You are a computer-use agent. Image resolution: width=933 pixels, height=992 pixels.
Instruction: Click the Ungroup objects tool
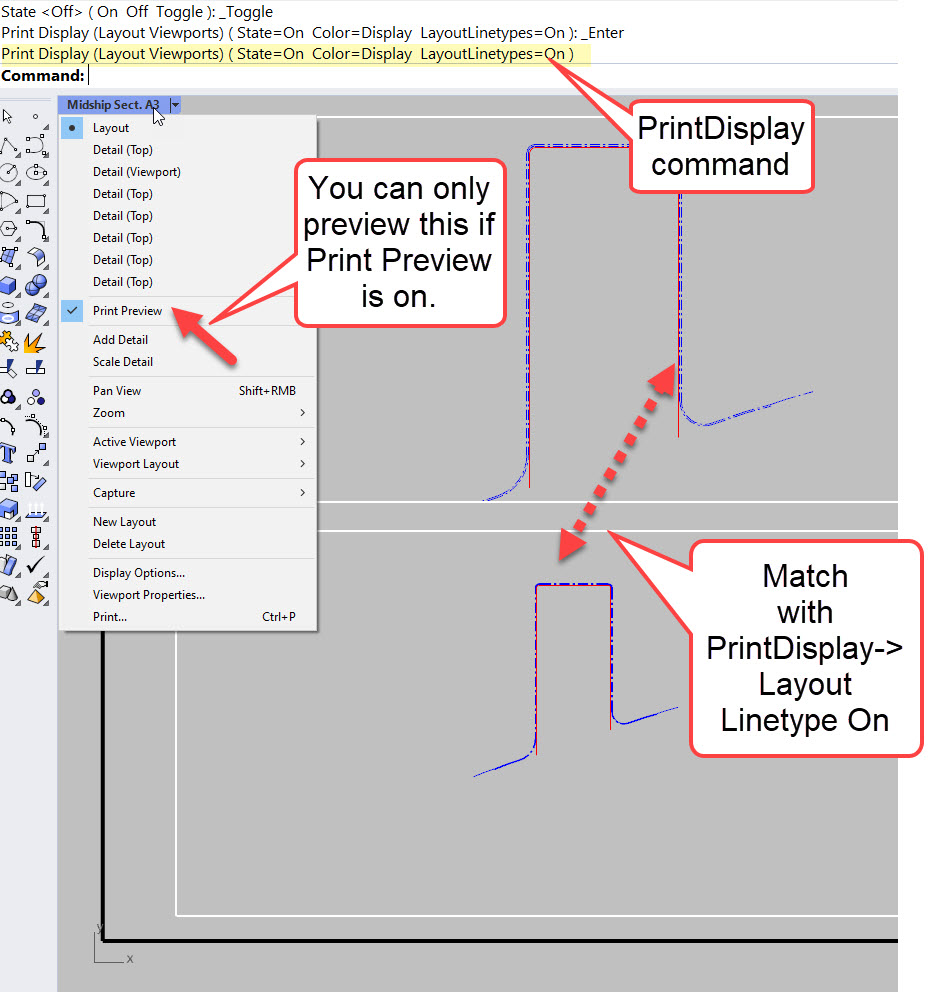pyautogui.click(x=36, y=397)
